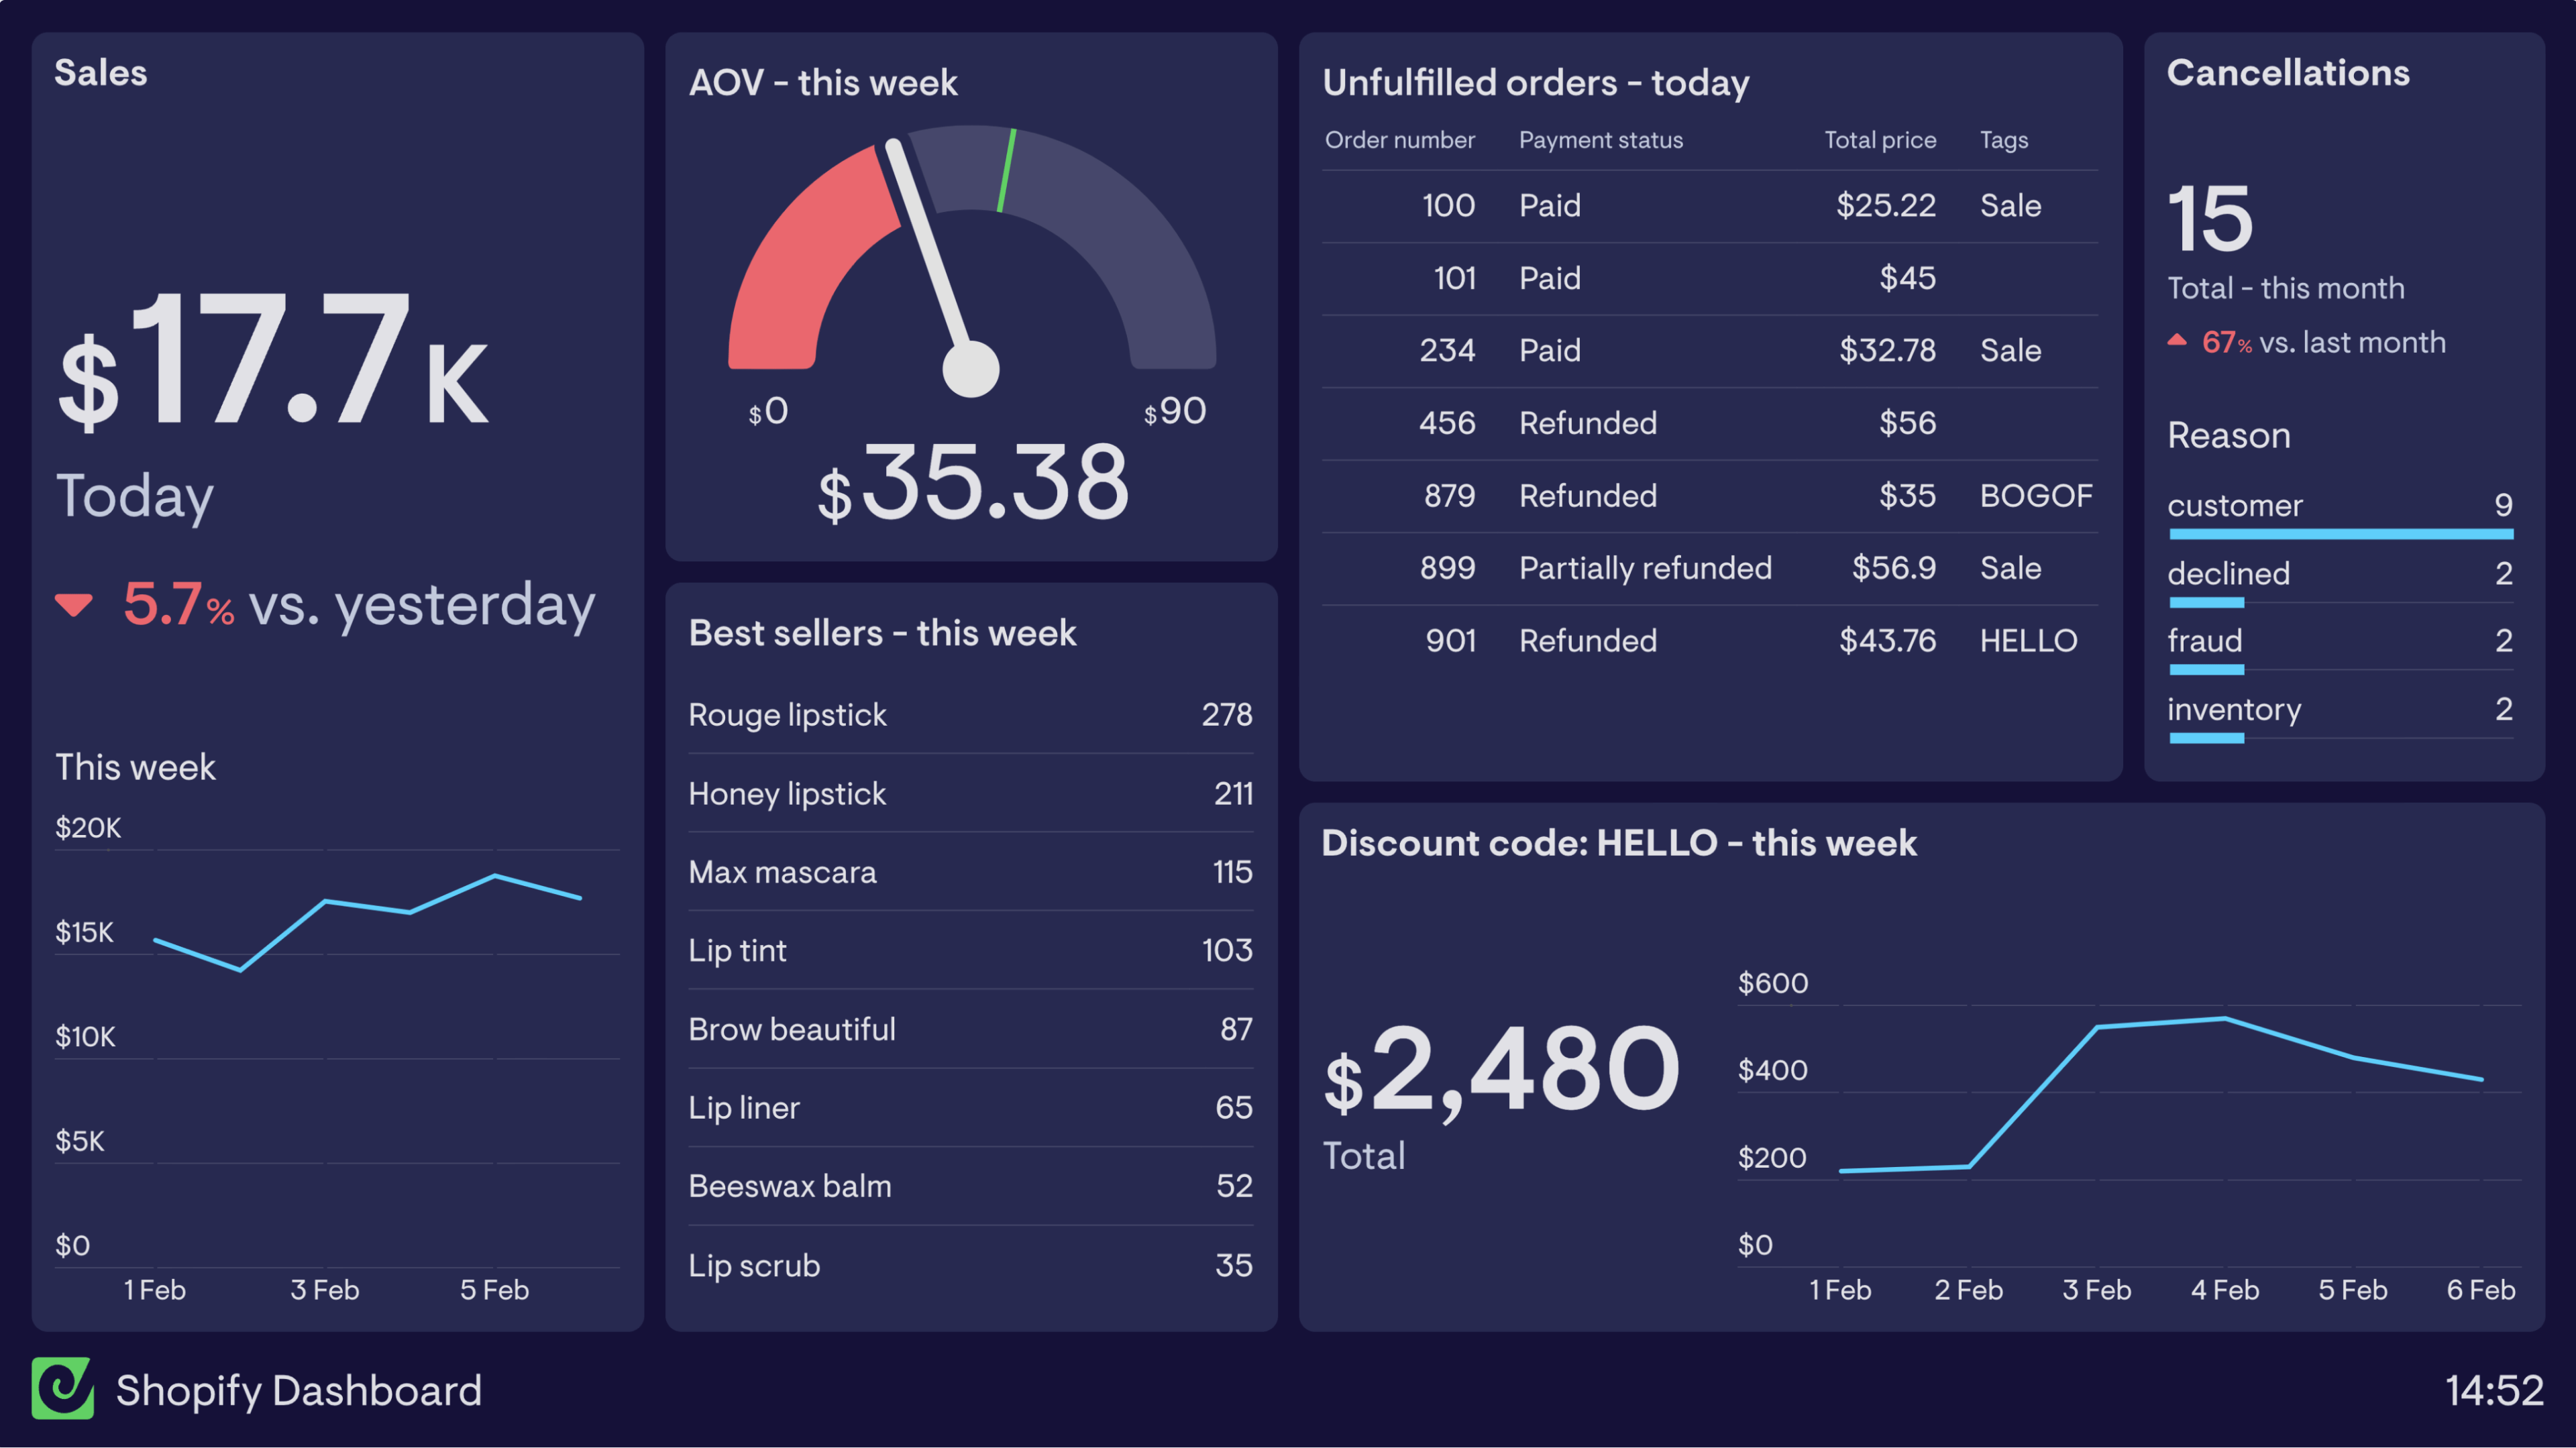
Task: Click the green Shopify logo icon
Action: pos(63,1390)
